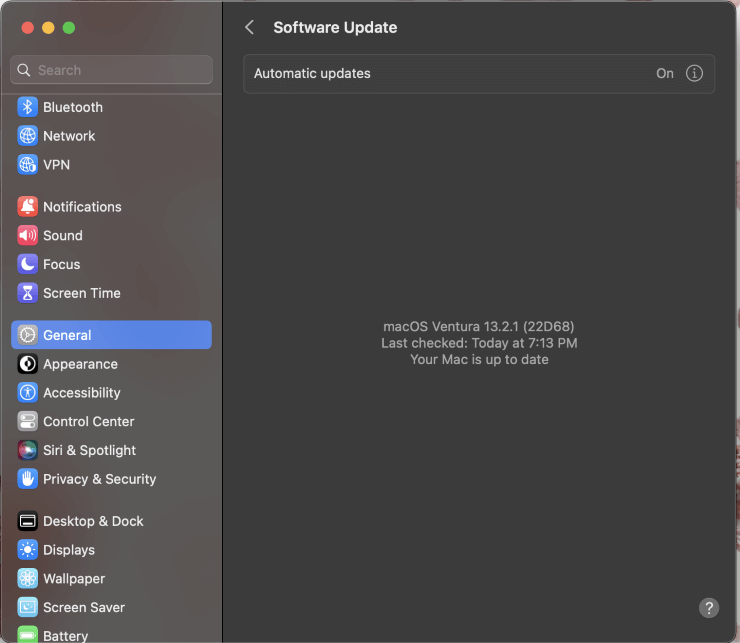
Task: Open Control Center settings
Action: point(89,422)
